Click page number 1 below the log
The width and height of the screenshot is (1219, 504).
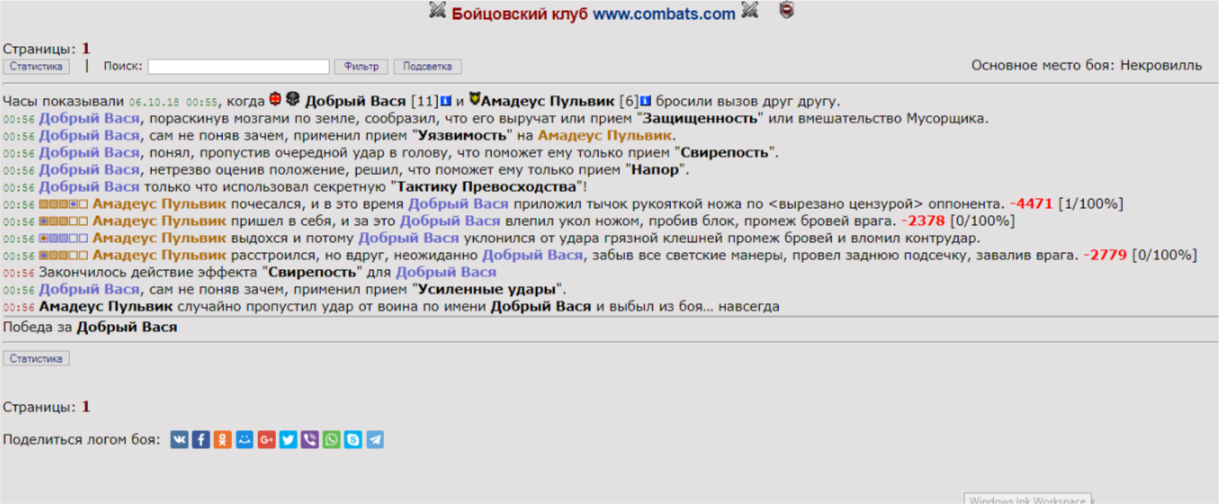click(86, 407)
